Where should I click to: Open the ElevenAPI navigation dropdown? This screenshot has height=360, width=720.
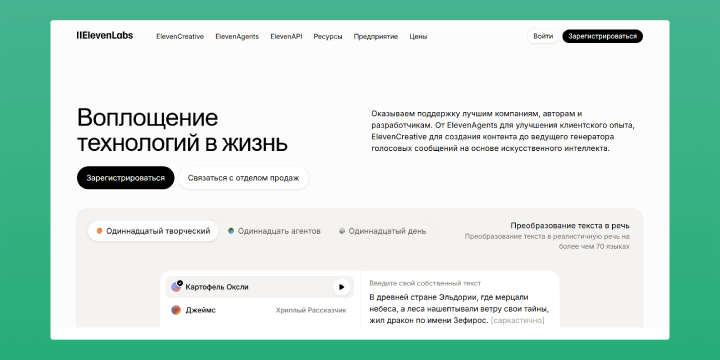click(x=286, y=37)
